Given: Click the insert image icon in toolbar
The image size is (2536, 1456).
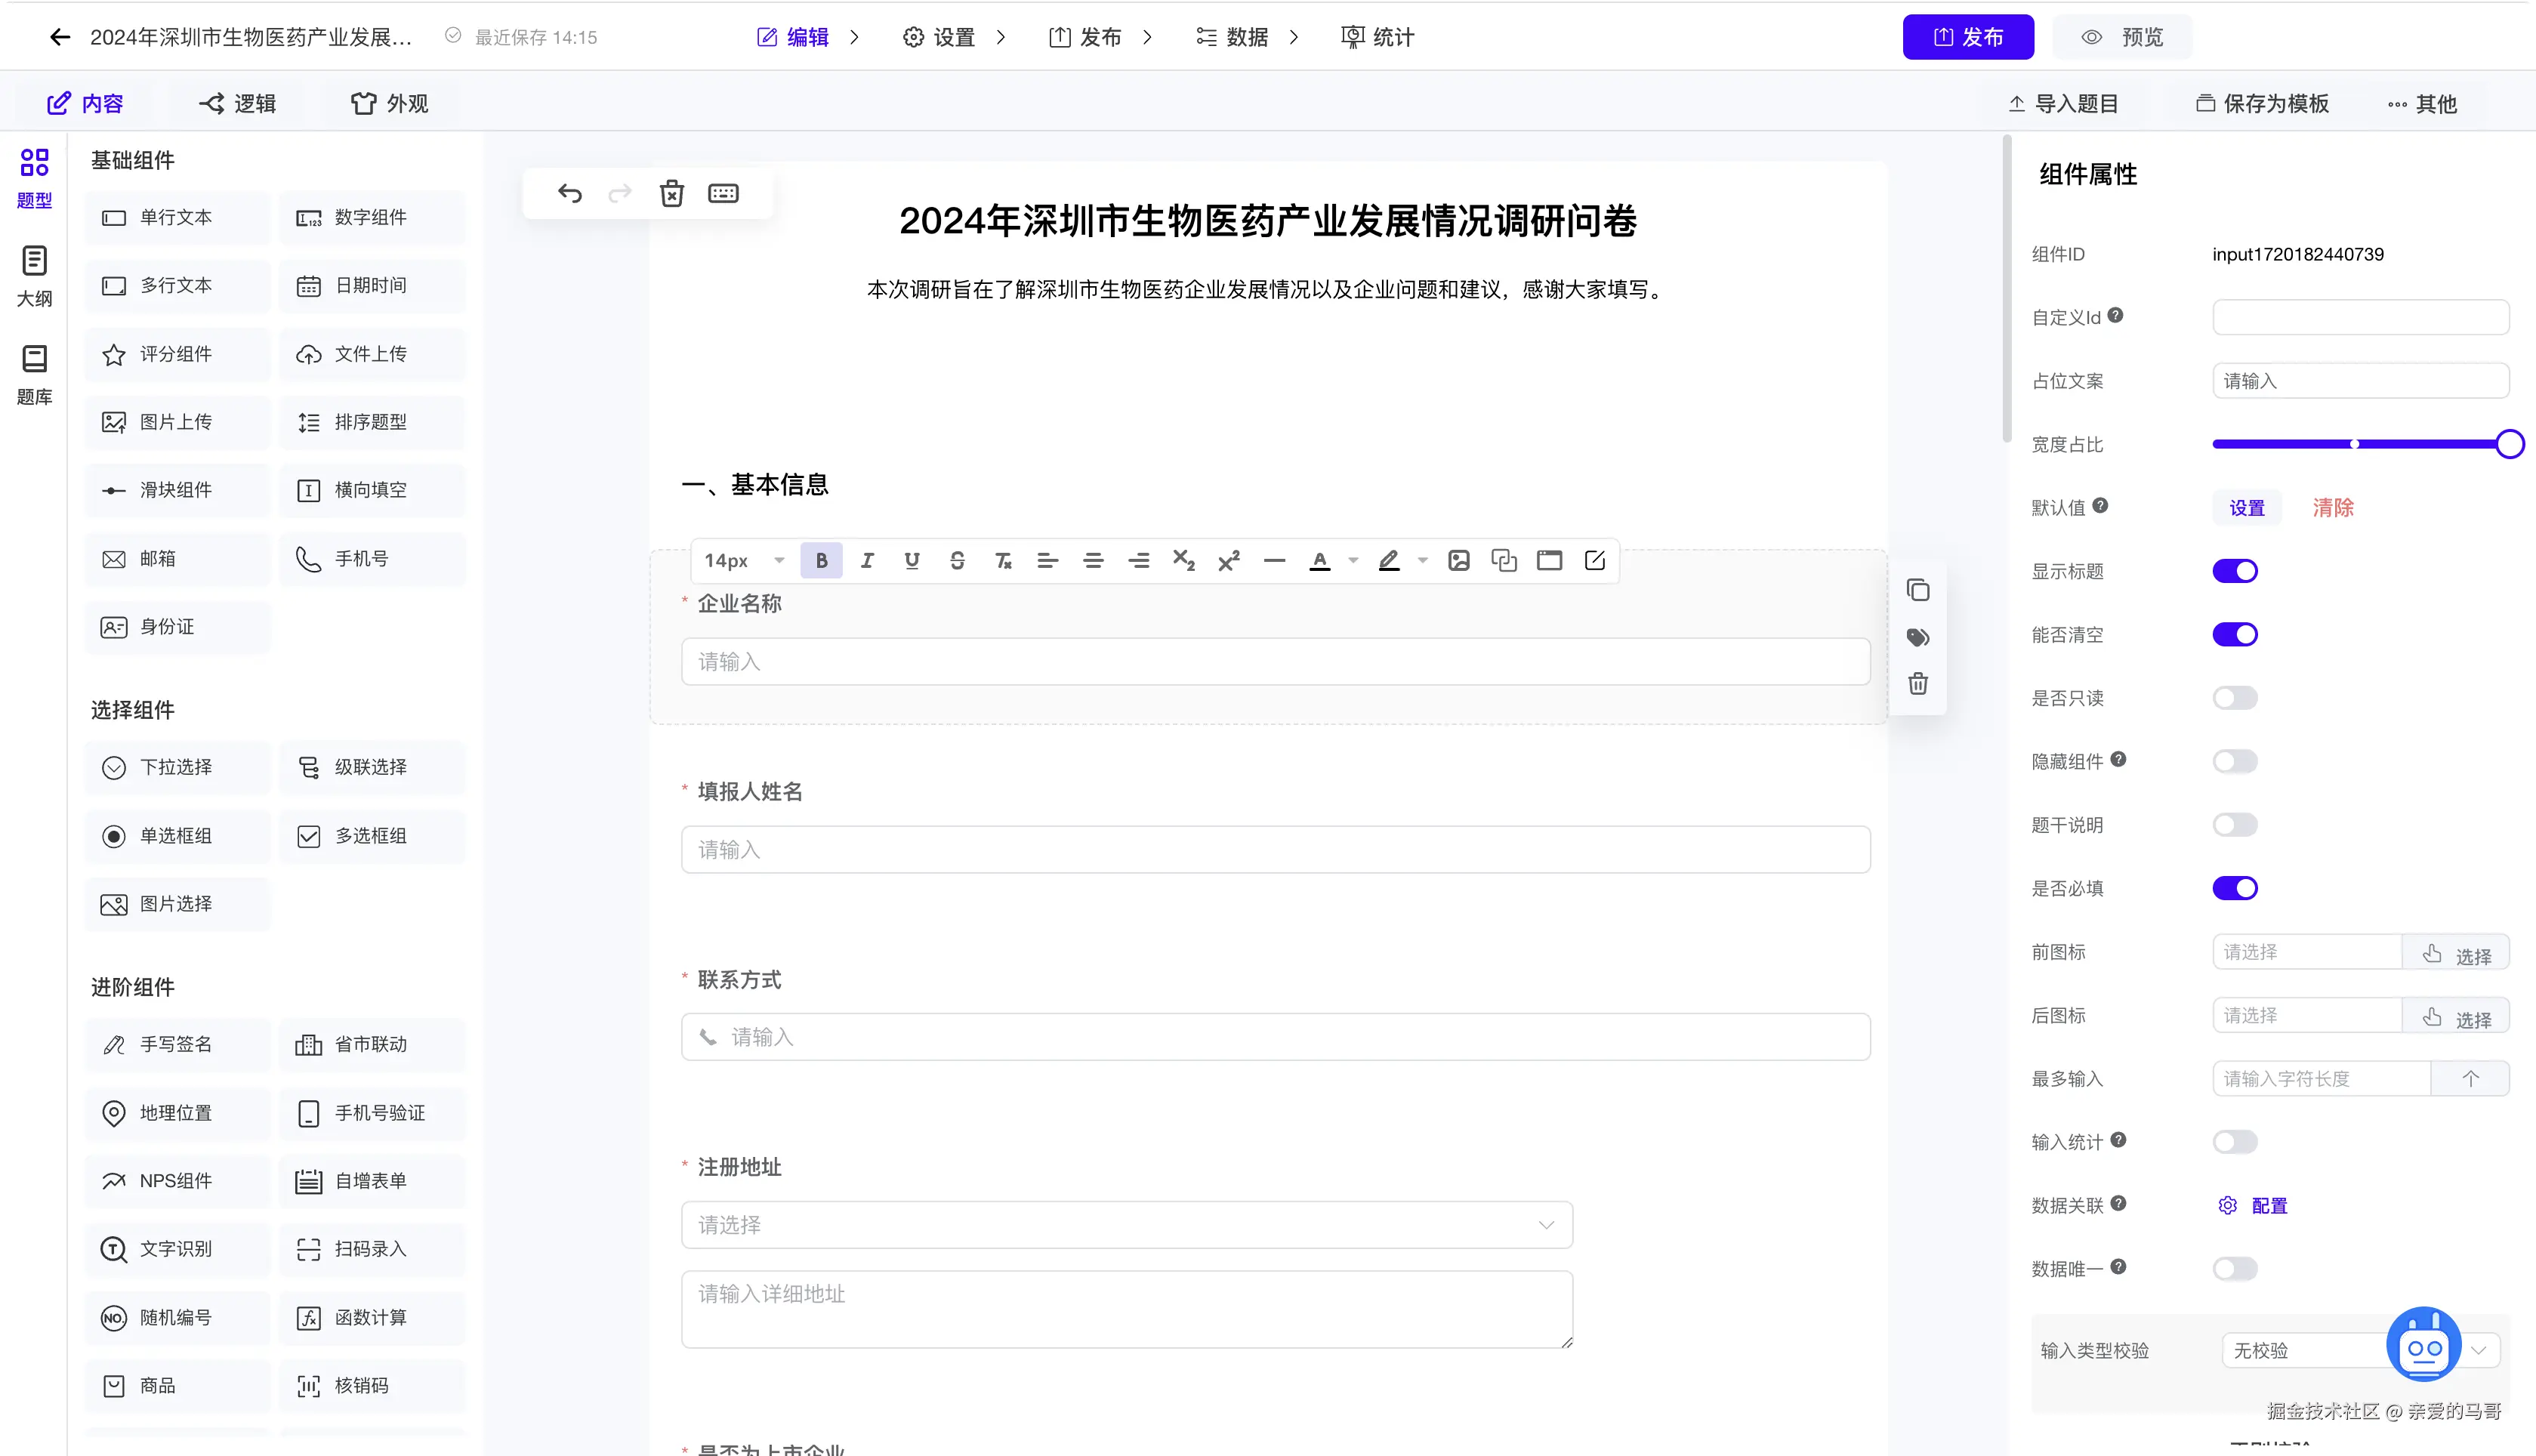Looking at the screenshot, I should (x=1459, y=561).
